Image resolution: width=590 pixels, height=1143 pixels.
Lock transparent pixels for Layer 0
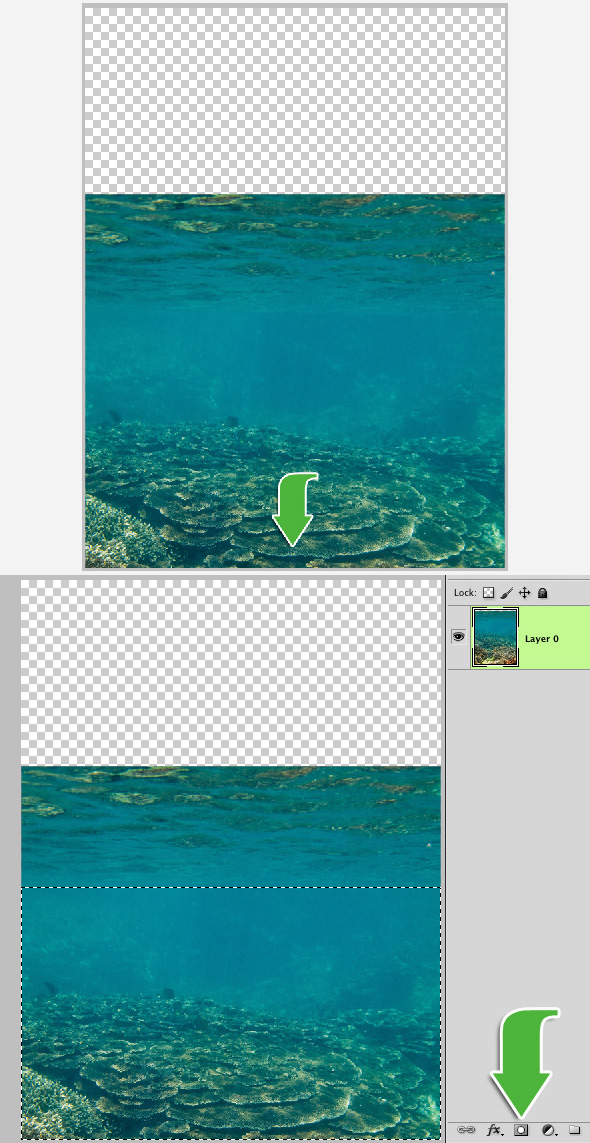[489, 593]
